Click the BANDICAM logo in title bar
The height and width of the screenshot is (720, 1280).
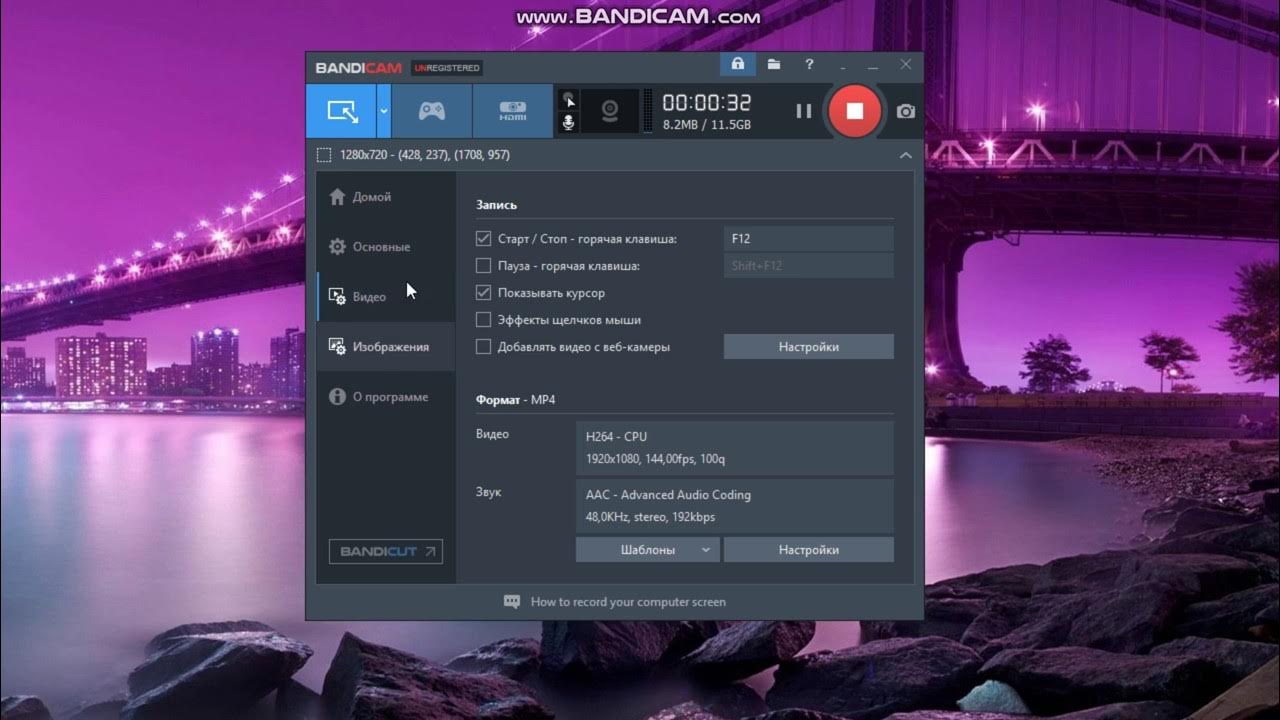pyautogui.click(x=358, y=68)
